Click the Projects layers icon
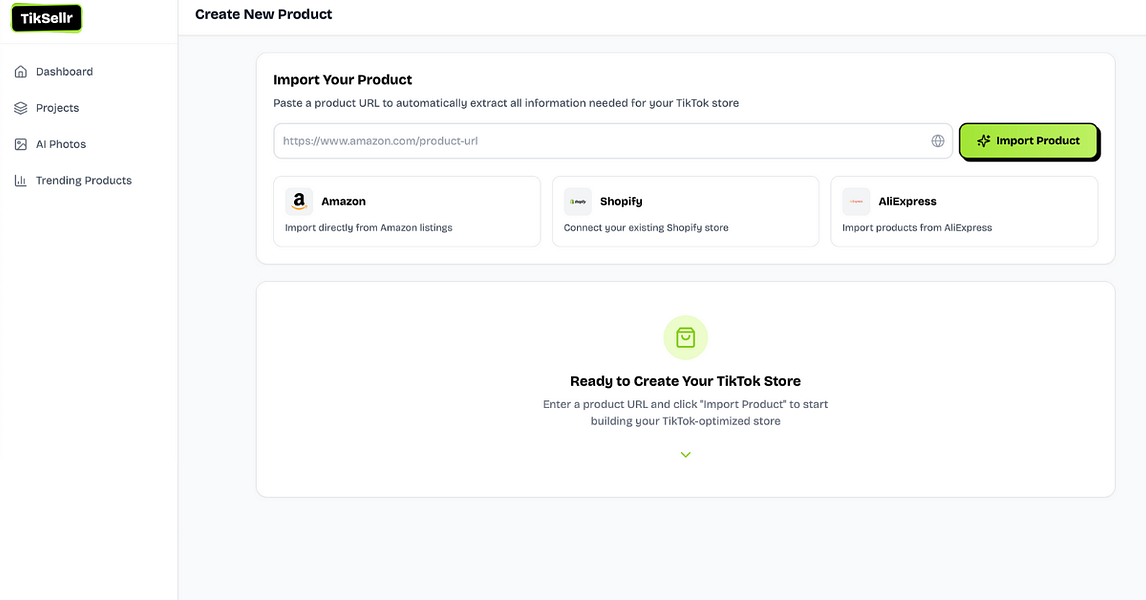 20,108
